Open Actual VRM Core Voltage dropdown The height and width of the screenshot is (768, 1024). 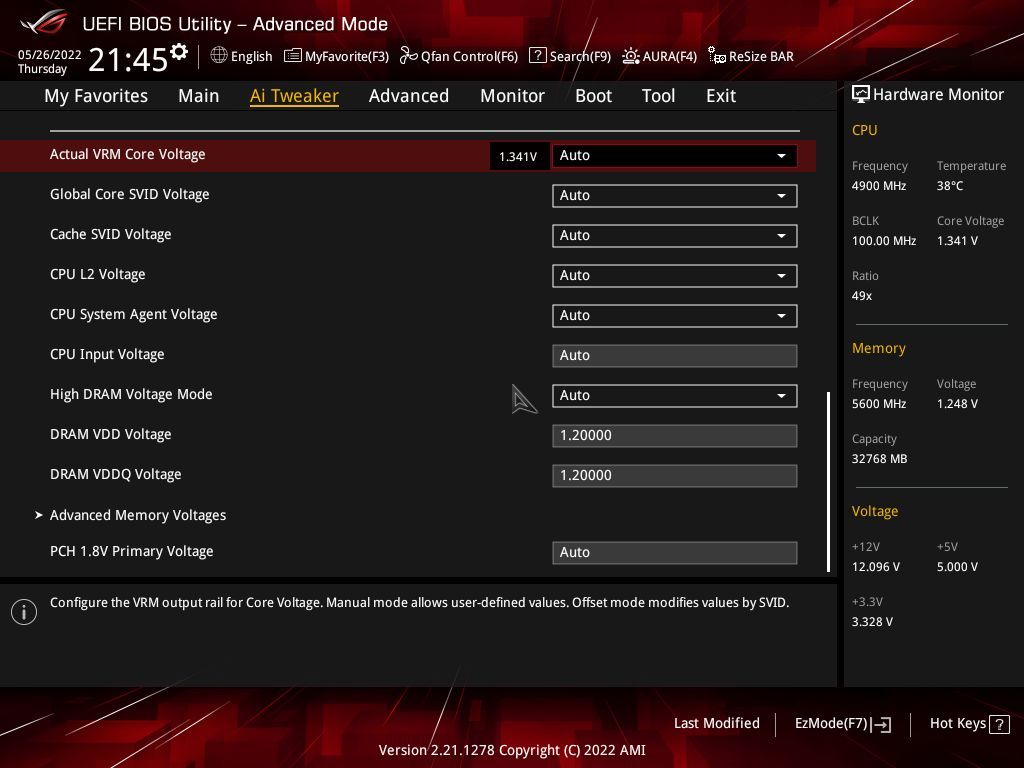point(675,155)
